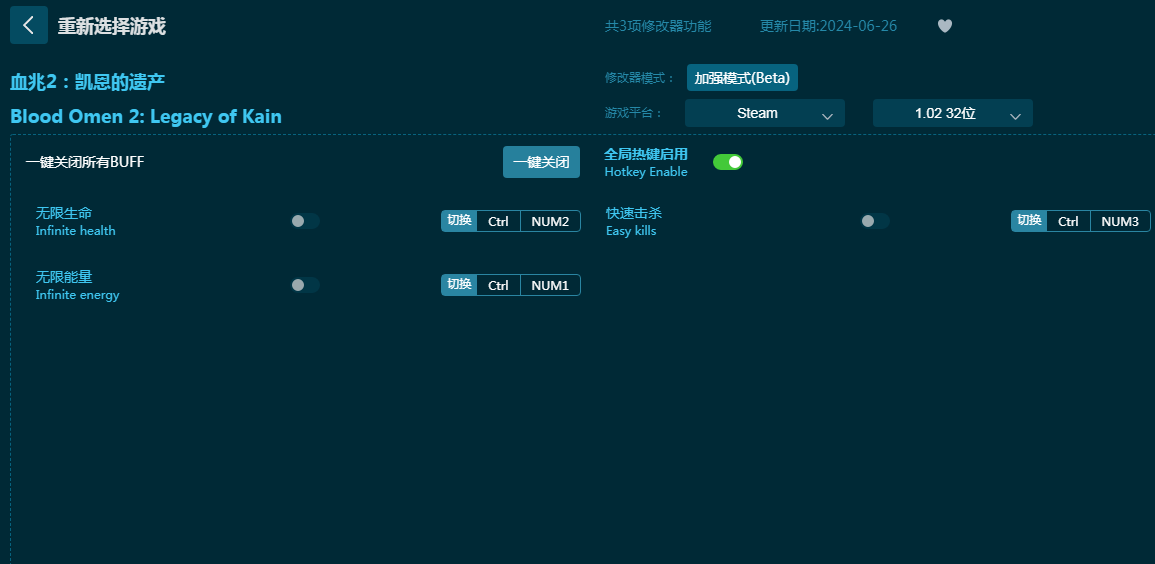The width and height of the screenshot is (1155, 564).
Task: Click the Infinite health label
Action: (76, 230)
